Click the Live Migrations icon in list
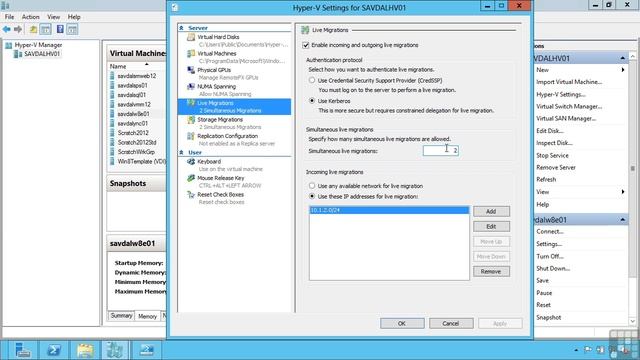 [191, 103]
